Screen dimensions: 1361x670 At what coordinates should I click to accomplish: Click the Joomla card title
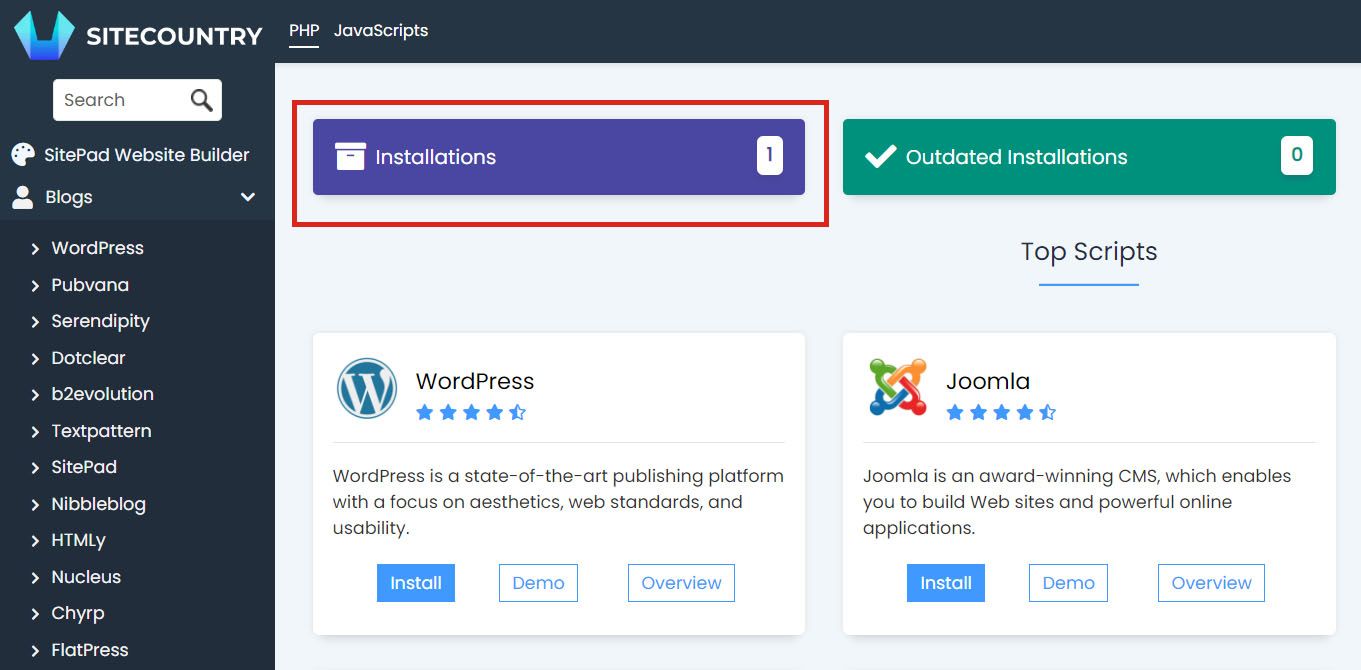tap(988, 381)
